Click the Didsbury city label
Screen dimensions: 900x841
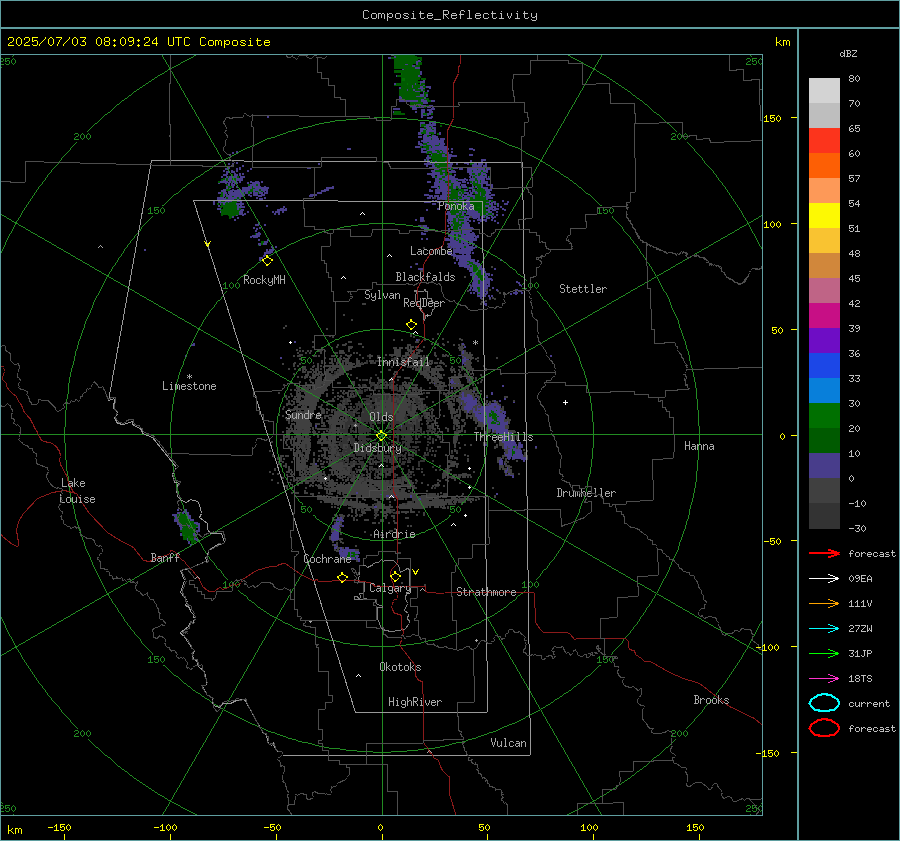pyautogui.click(x=377, y=448)
